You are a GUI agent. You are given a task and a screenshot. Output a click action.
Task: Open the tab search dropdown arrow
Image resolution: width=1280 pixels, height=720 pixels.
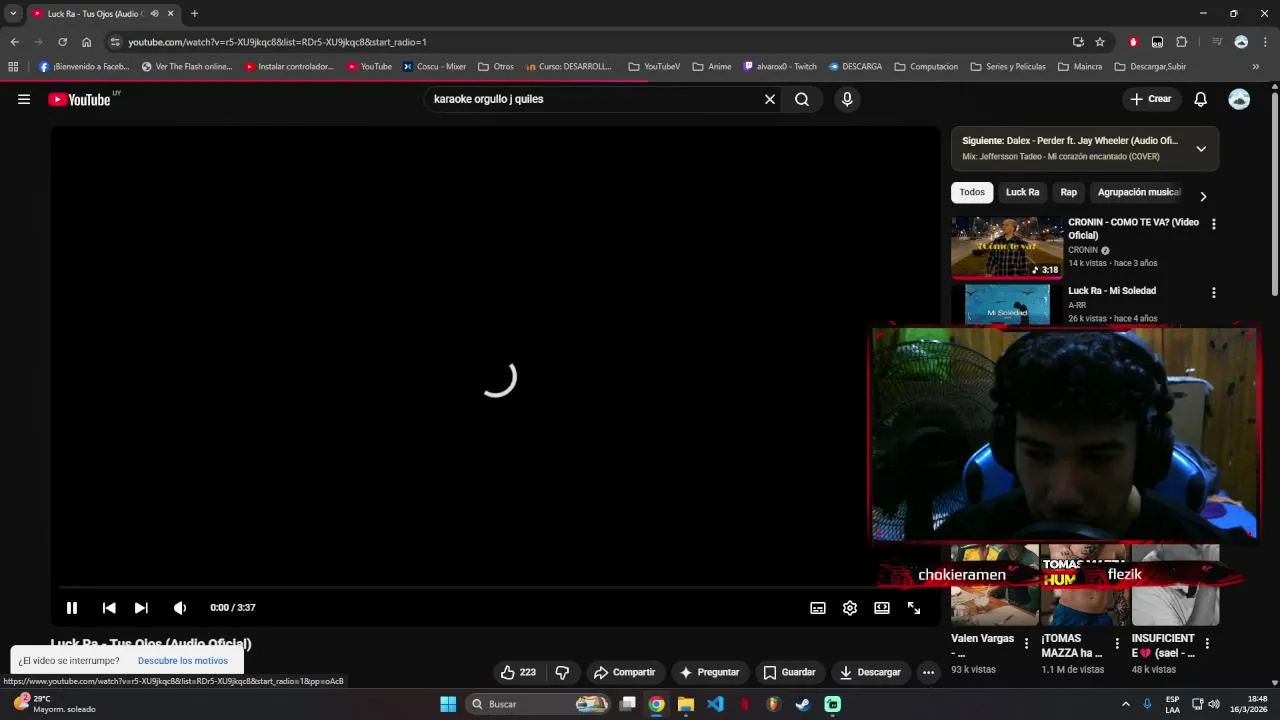[13, 13]
